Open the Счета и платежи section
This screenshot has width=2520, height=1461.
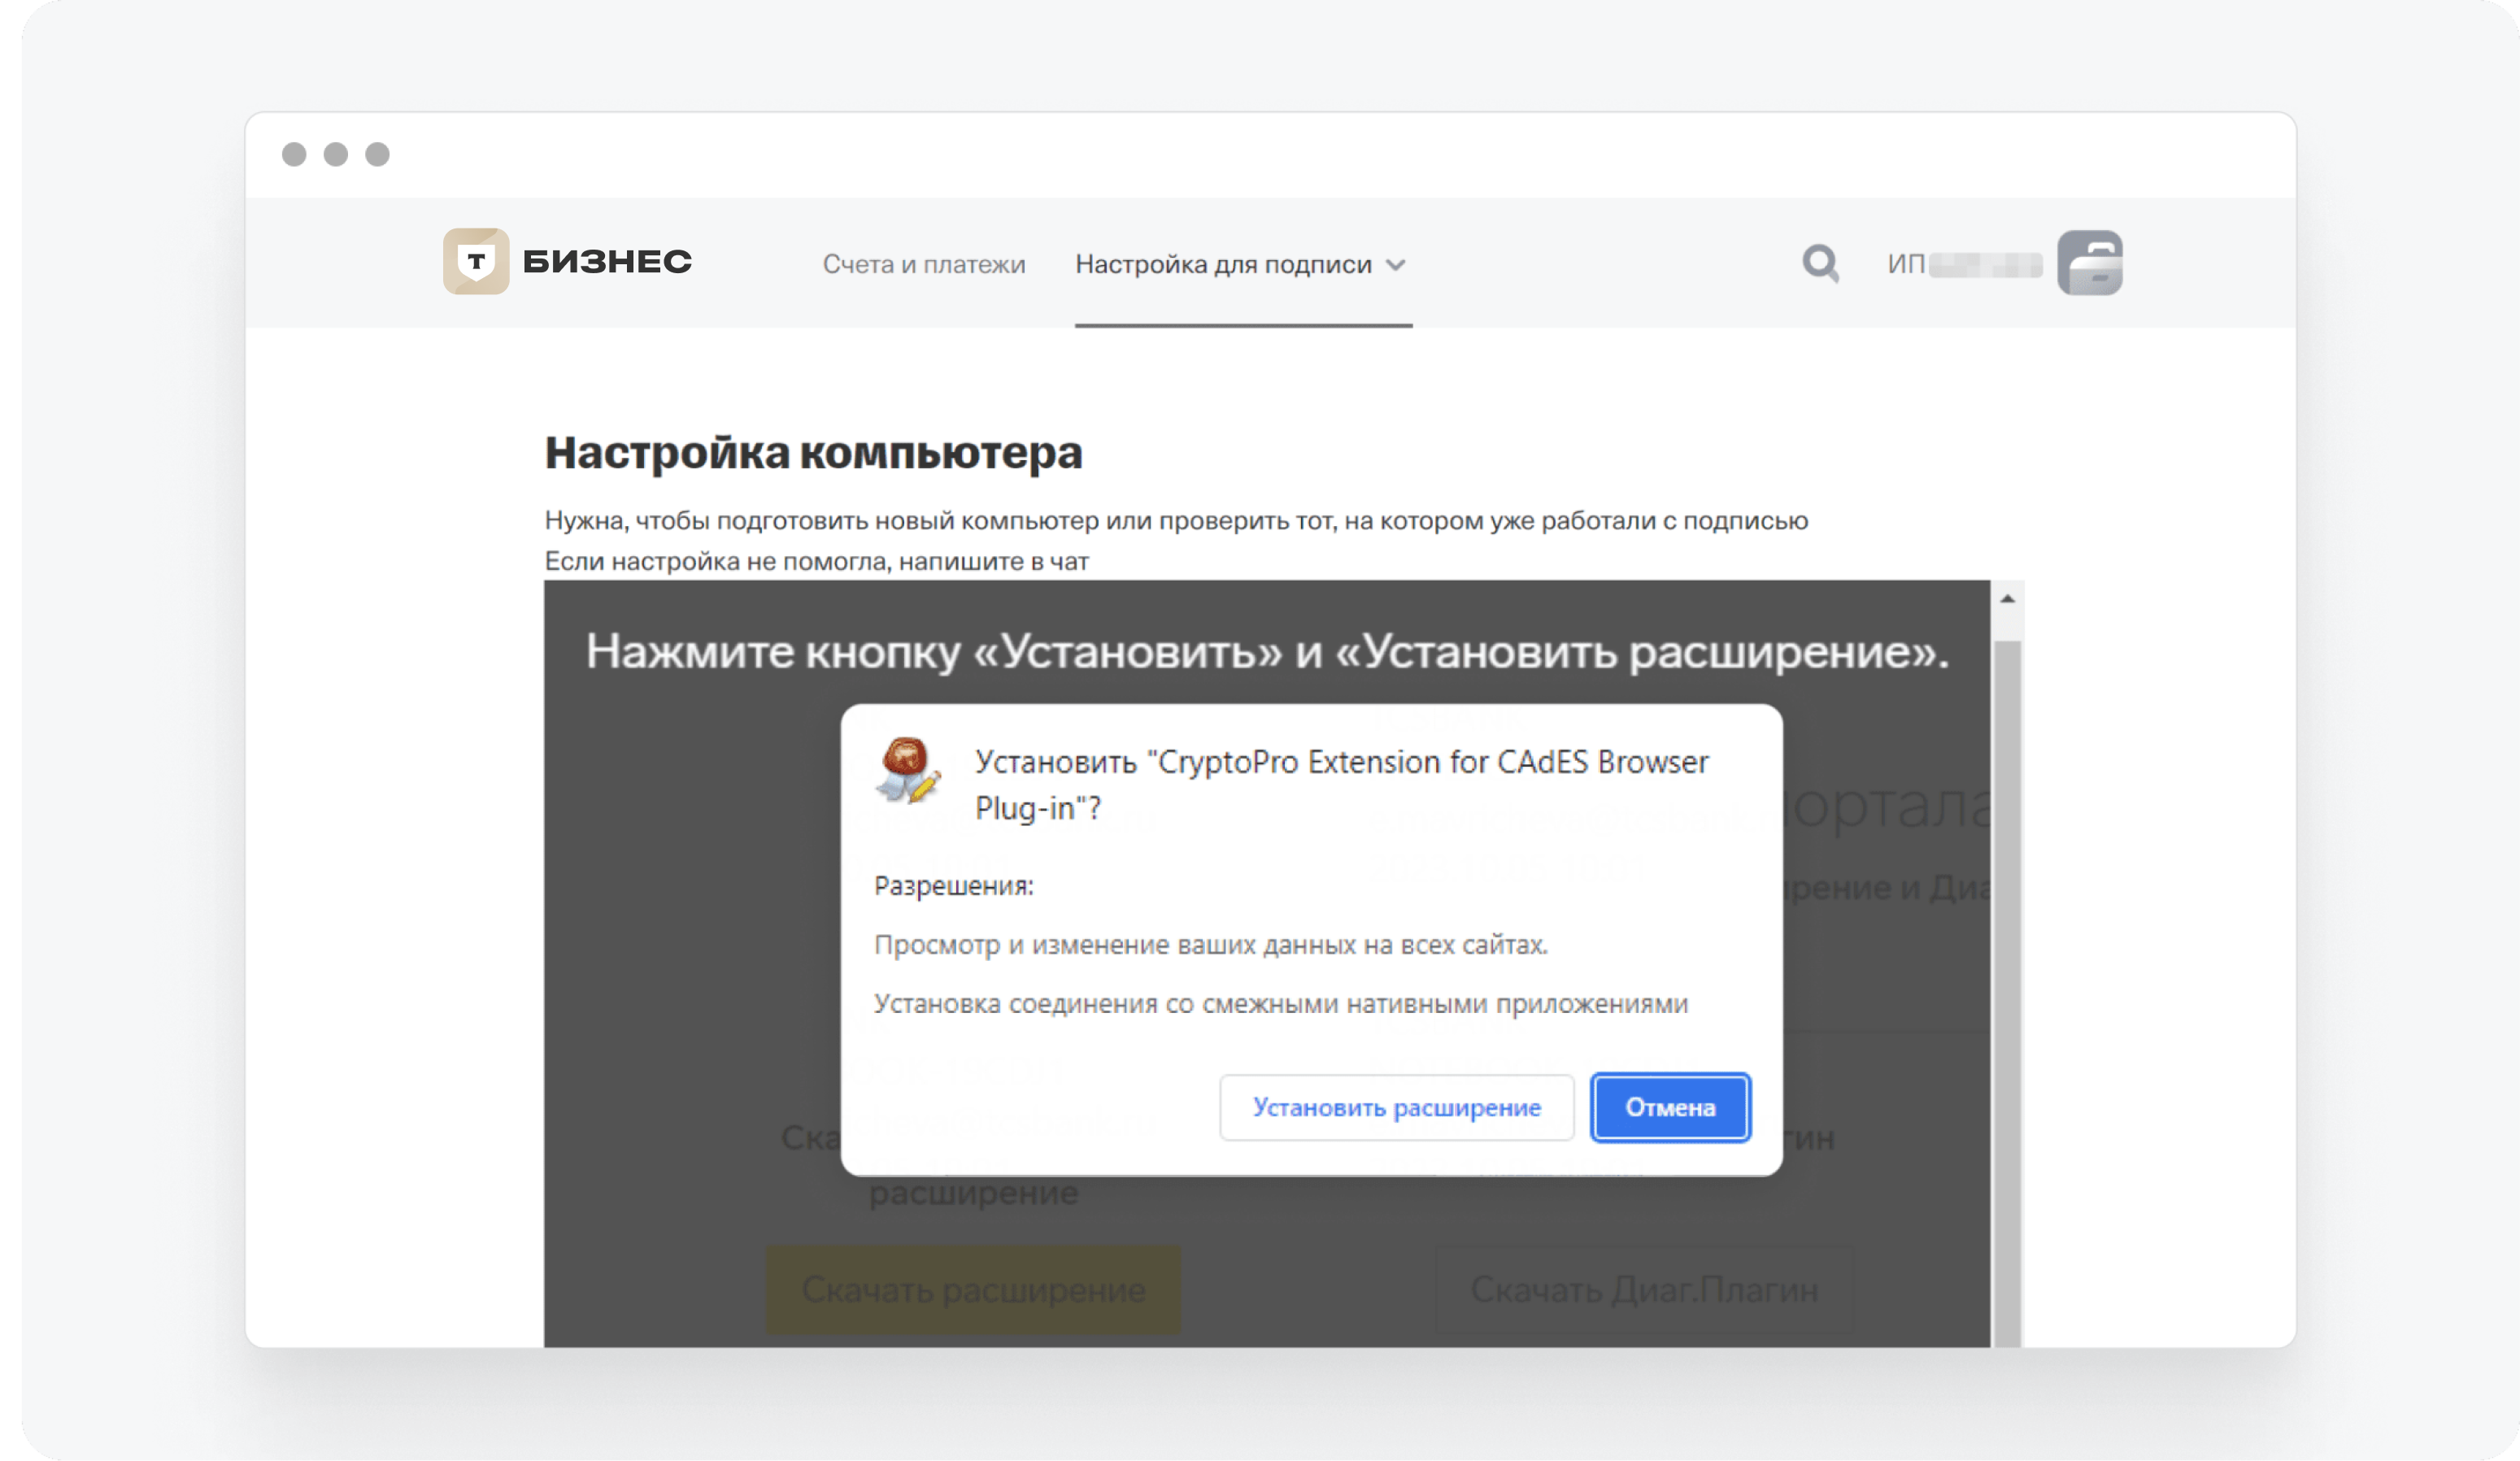[924, 264]
